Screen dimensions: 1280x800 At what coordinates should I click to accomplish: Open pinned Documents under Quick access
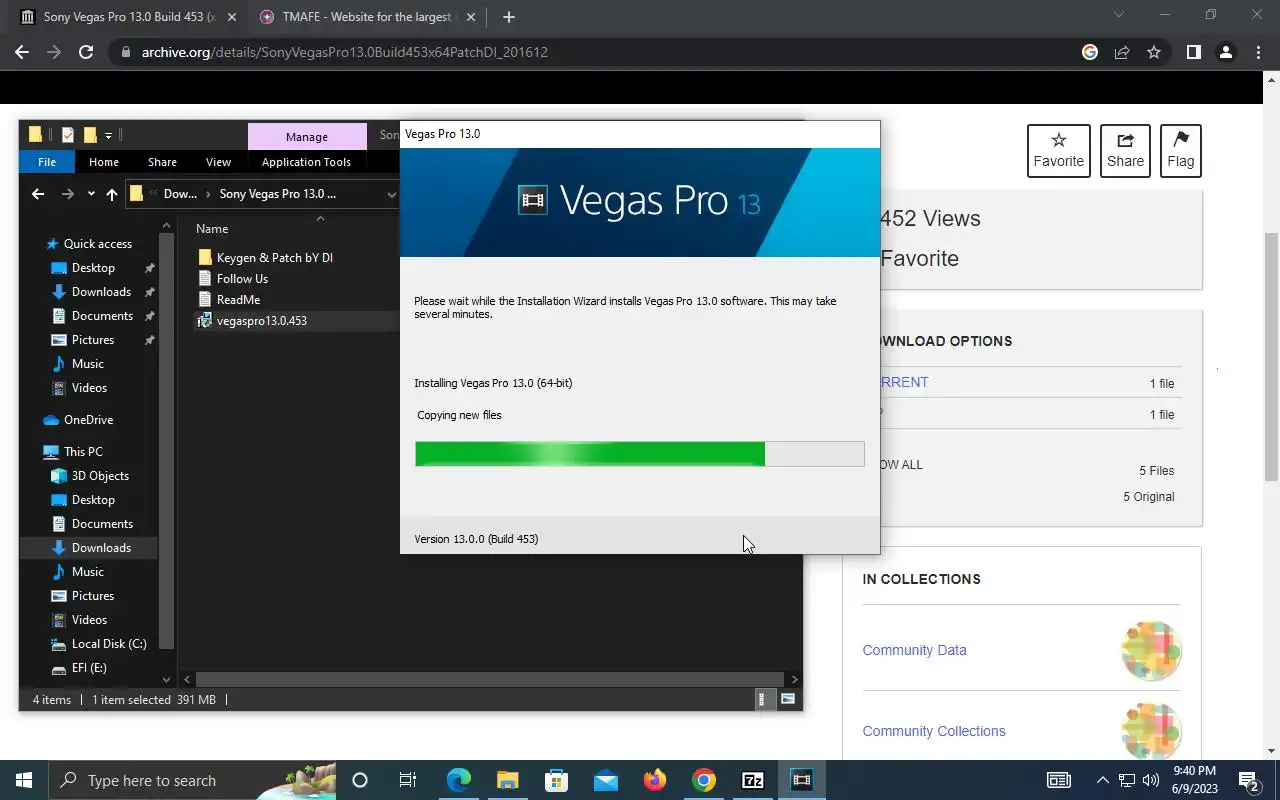[x=102, y=316]
